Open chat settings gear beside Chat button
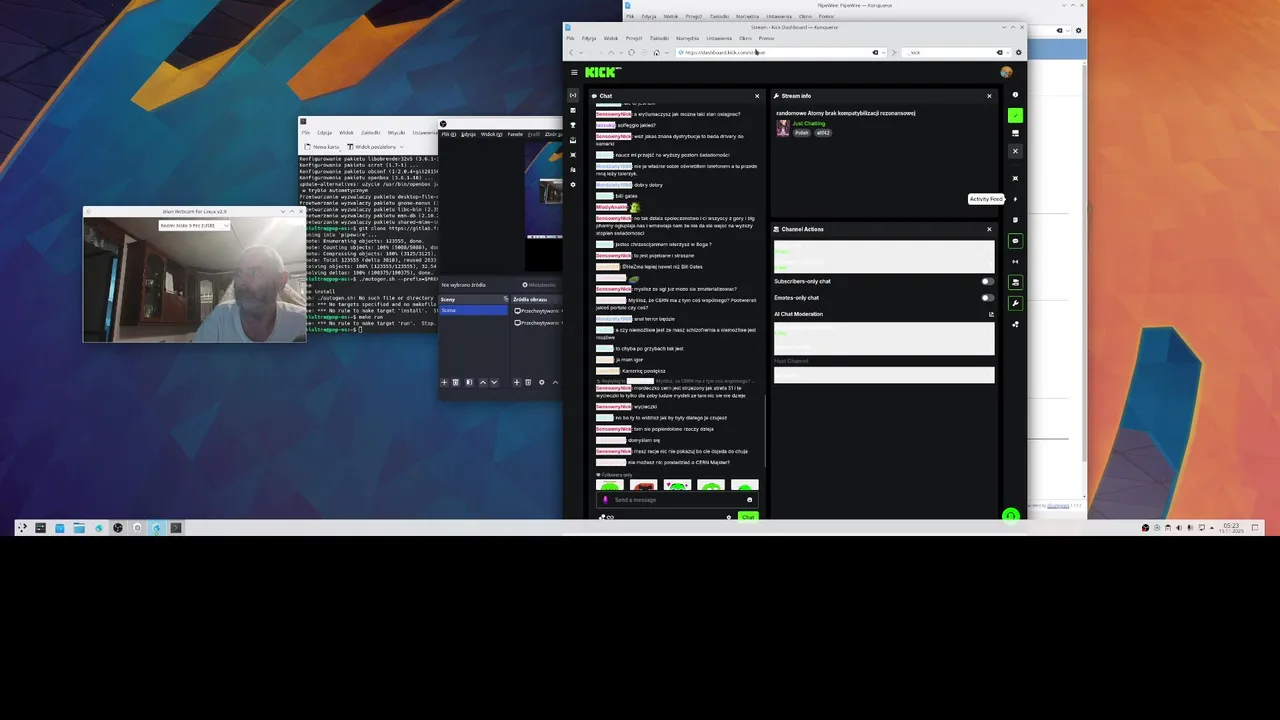The width and height of the screenshot is (1280, 720). point(729,517)
